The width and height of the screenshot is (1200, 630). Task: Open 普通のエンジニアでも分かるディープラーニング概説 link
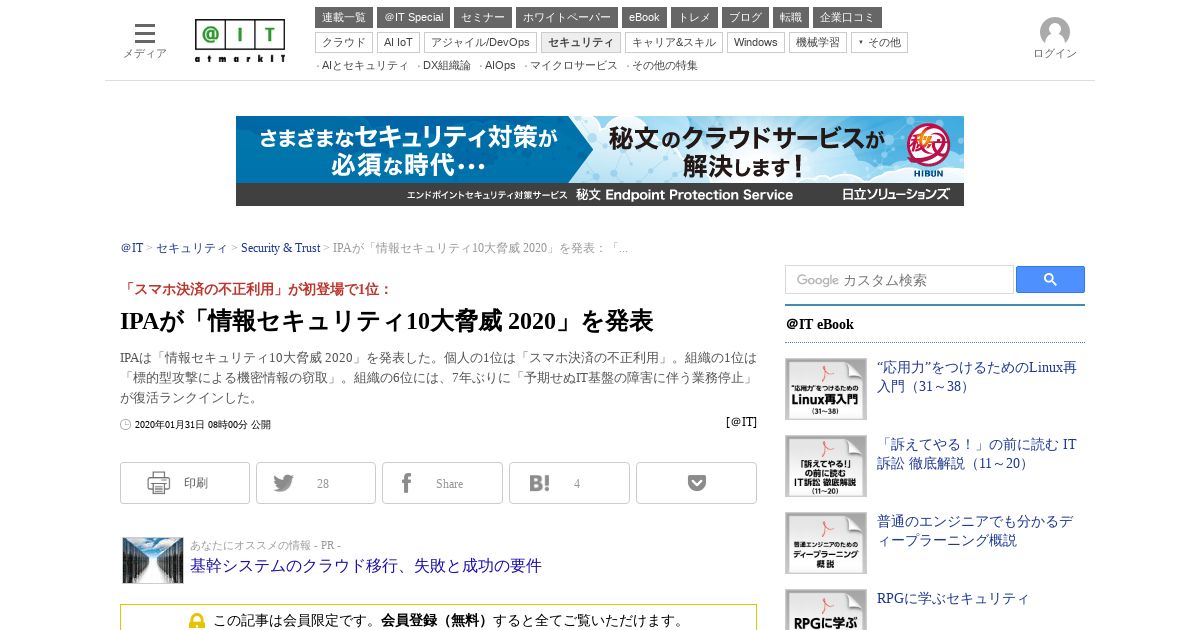pos(975,531)
